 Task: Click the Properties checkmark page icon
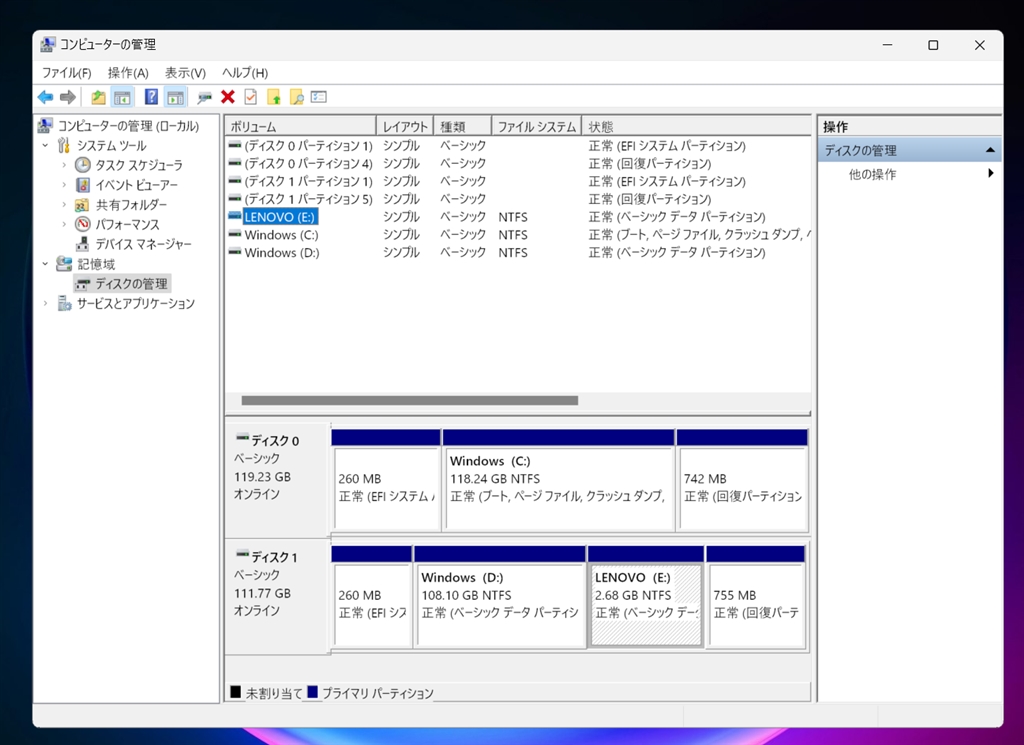click(x=250, y=97)
